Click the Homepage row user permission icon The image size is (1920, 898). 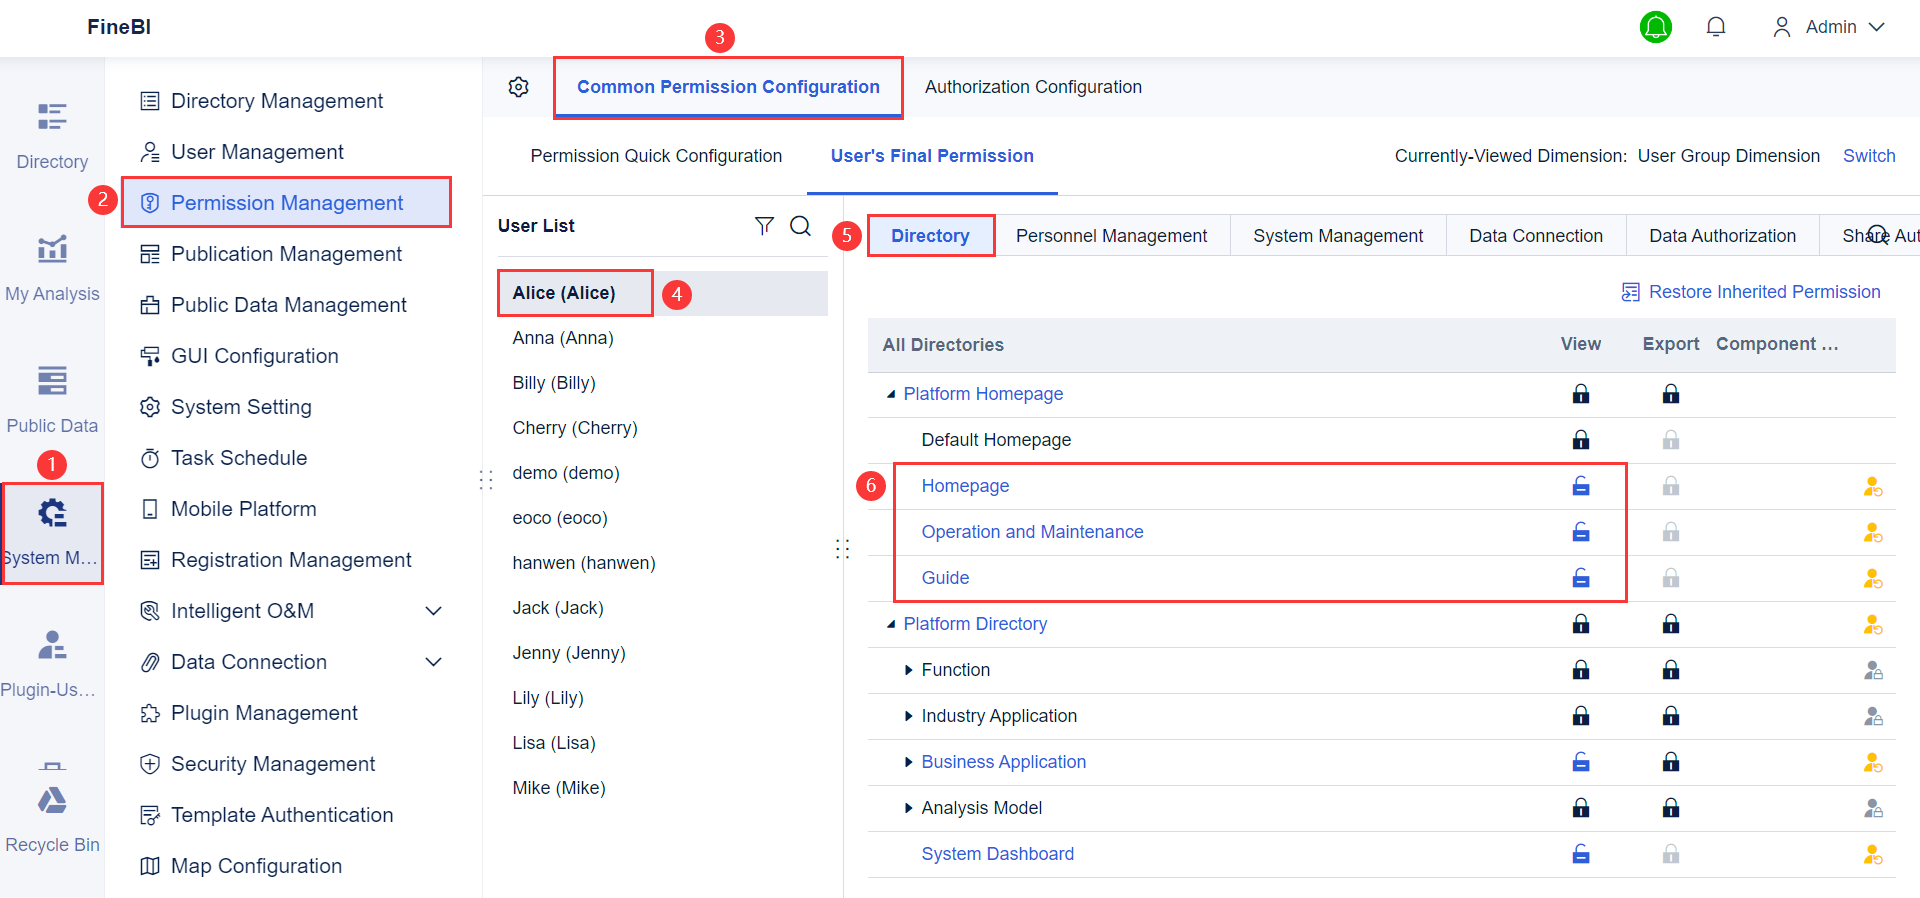pyautogui.click(x=1873, y=487)
